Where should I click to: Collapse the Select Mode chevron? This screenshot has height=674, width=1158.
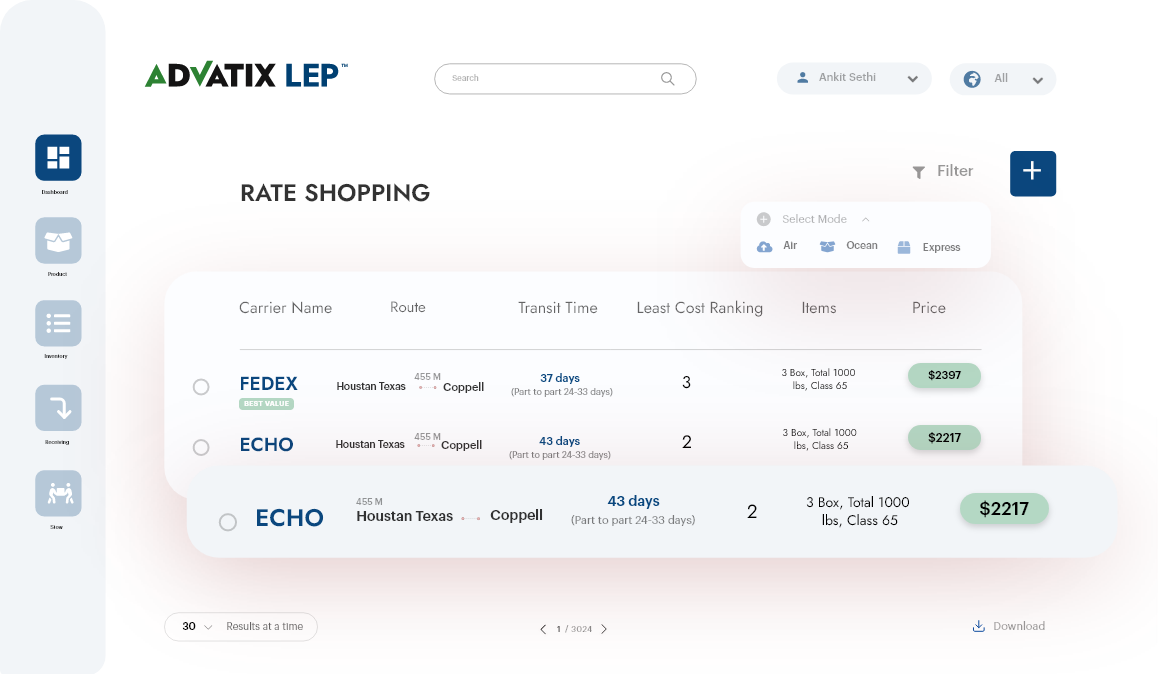point(866,219)
